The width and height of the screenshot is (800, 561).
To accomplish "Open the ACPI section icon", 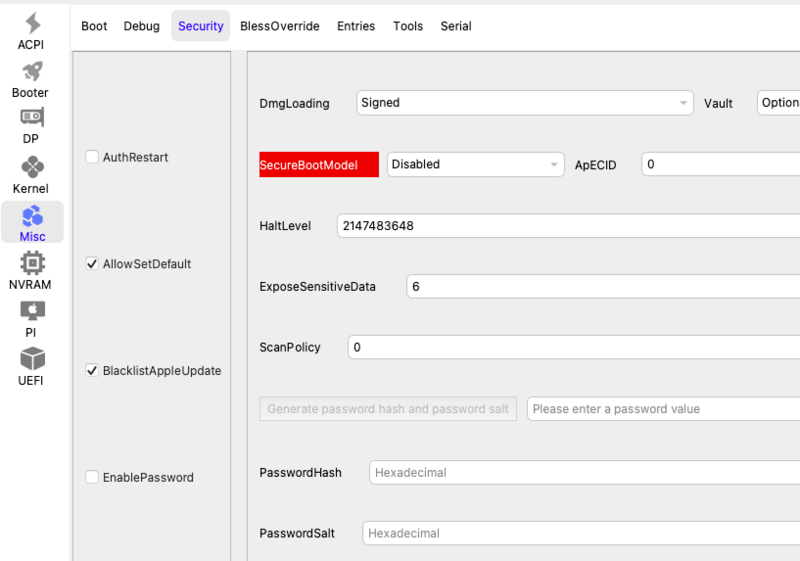I will click(x=32, y=24).
